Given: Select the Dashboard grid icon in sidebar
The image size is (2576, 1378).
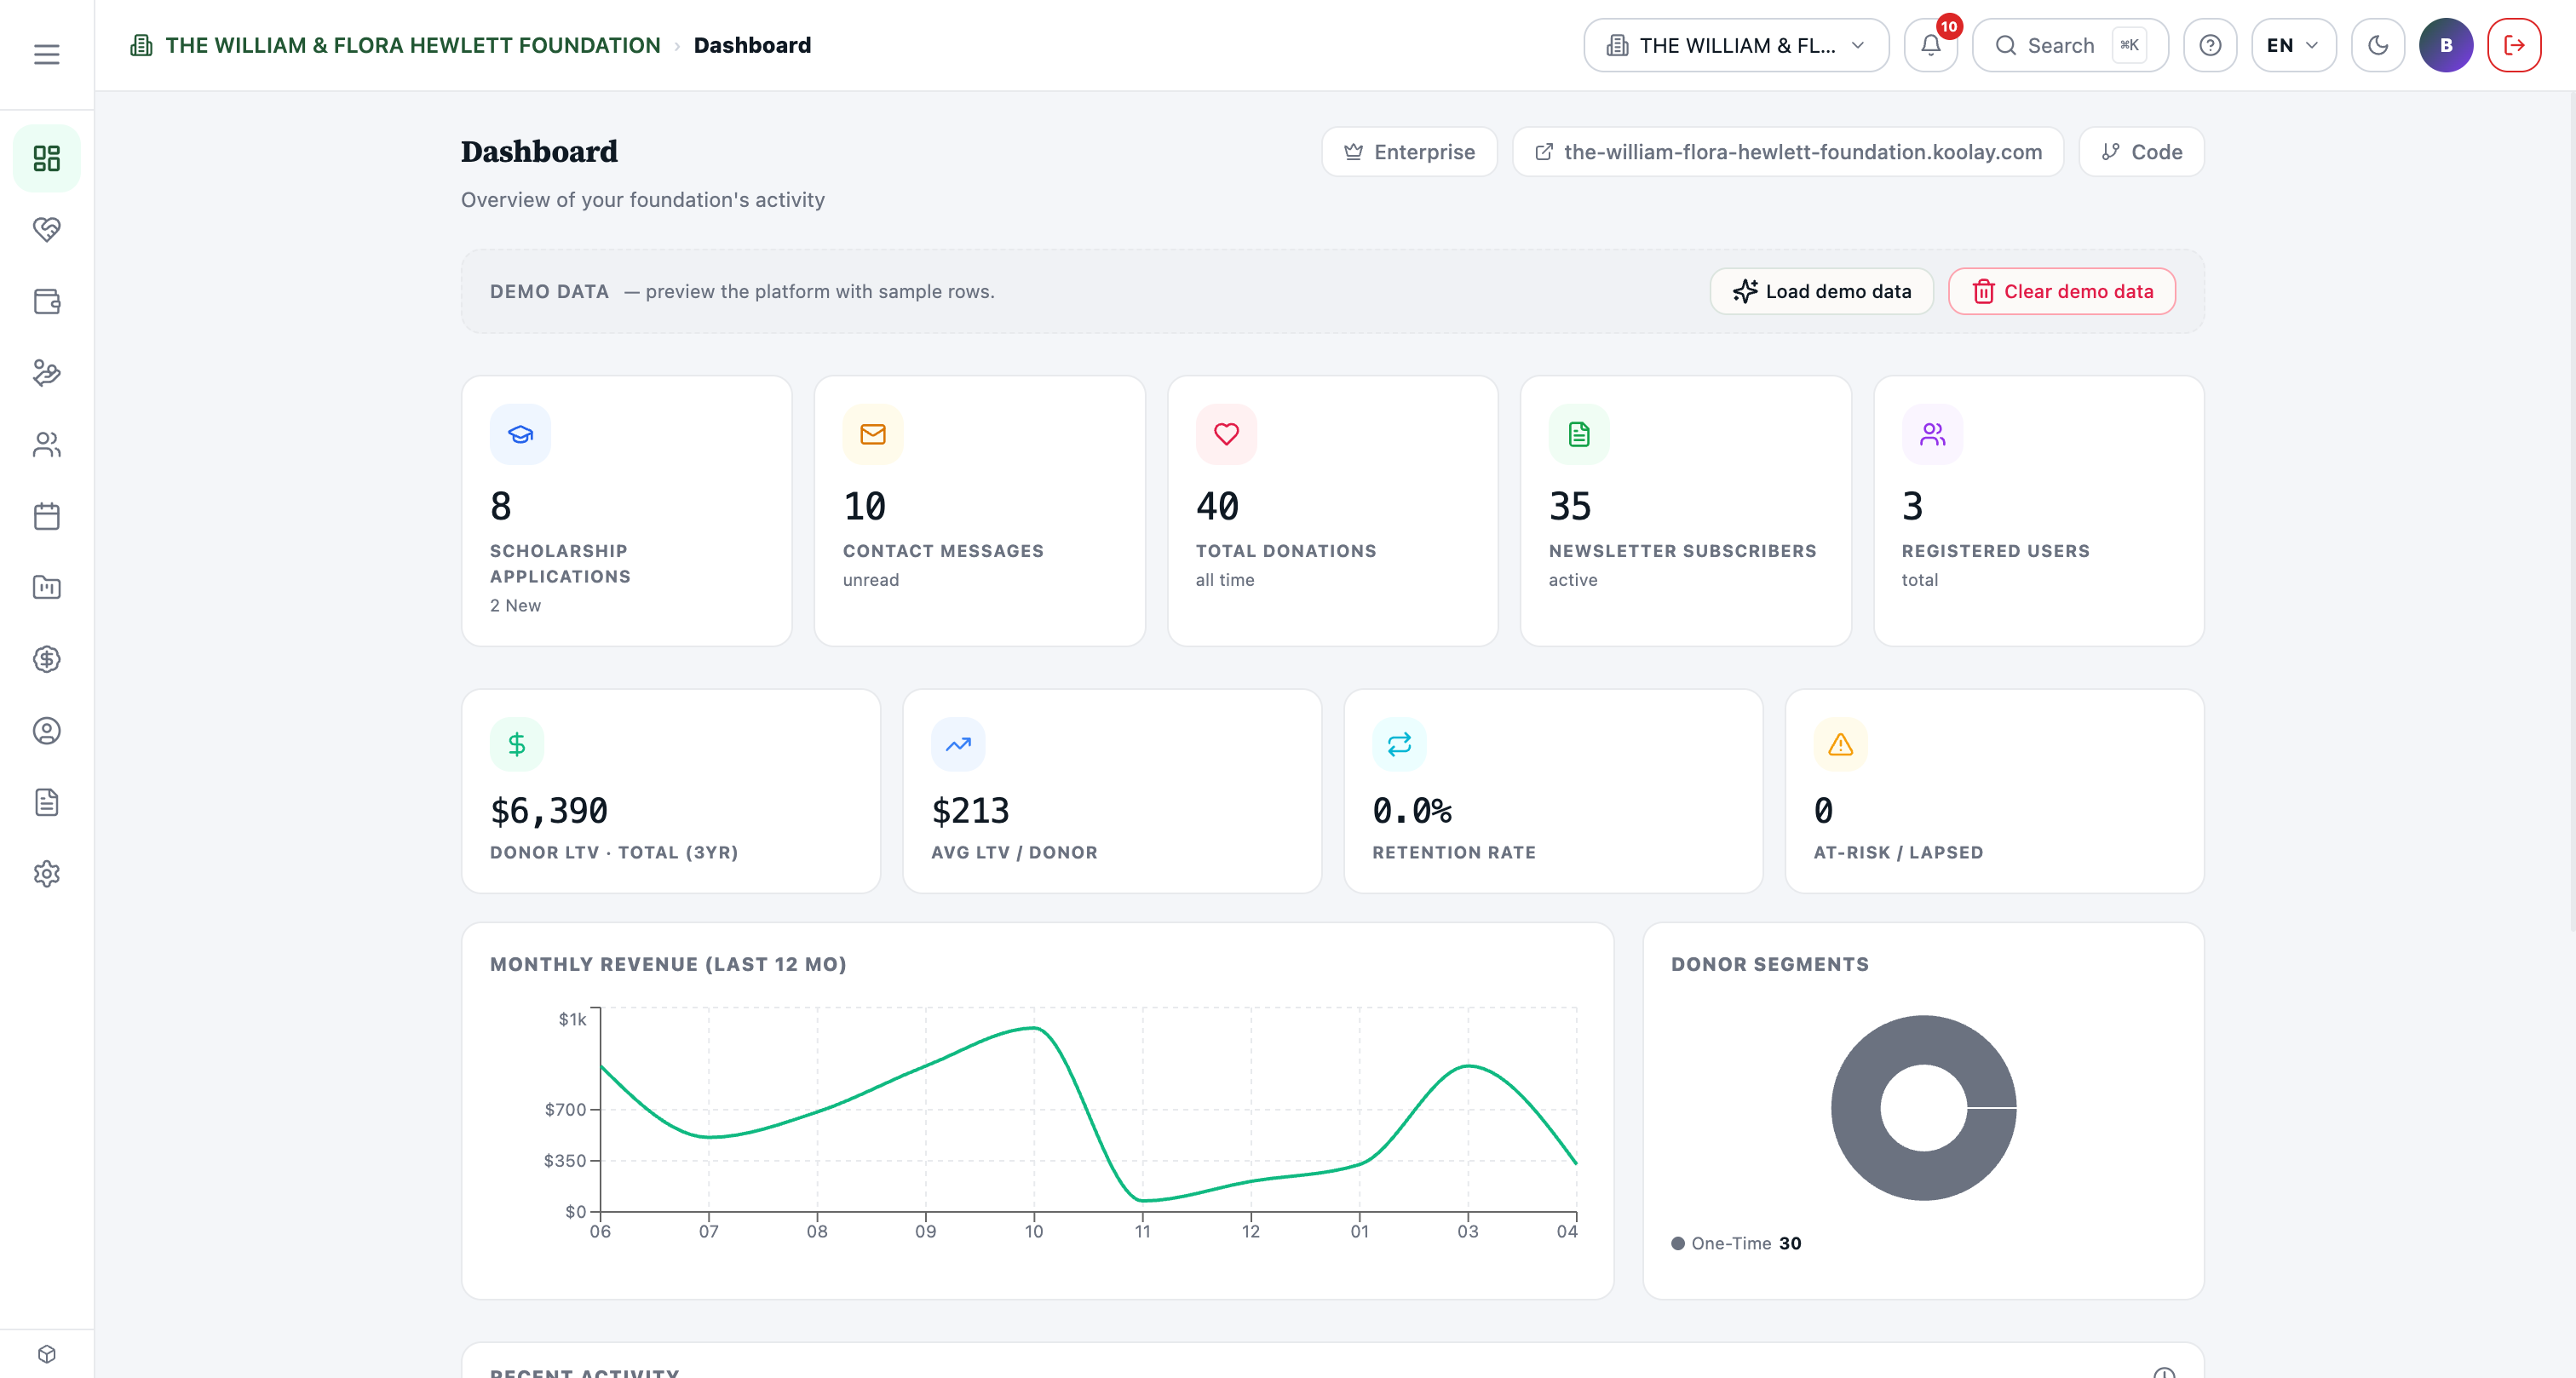Looking at the screenshot, I should point(46,158).
